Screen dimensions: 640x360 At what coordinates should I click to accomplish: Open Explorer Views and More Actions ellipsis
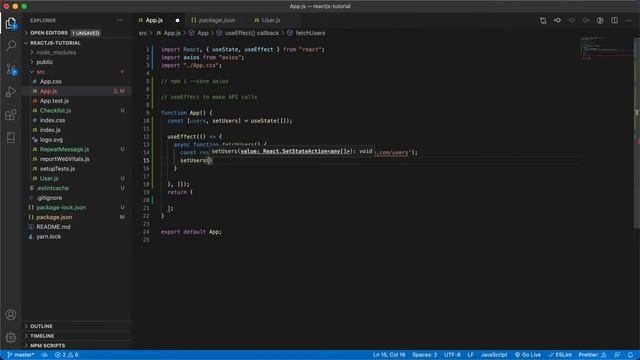coord(120,20)
